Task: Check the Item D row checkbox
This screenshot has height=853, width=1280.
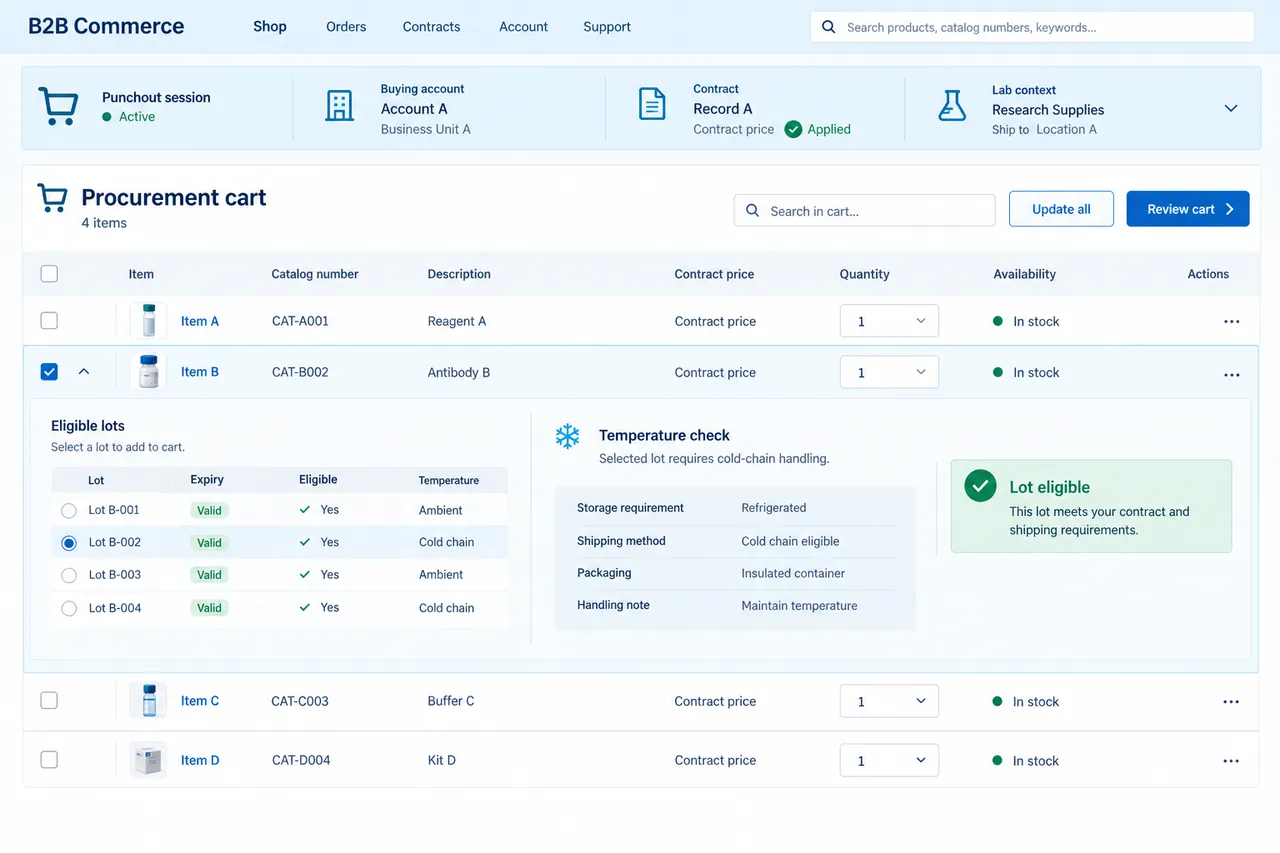Action: 49,760
